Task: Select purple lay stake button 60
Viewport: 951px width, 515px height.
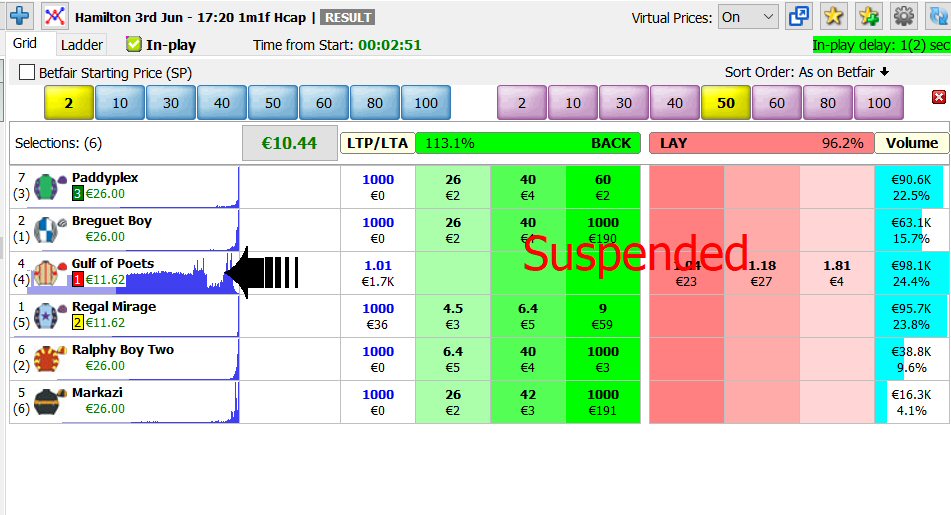Action: click(x=777, y=103)
